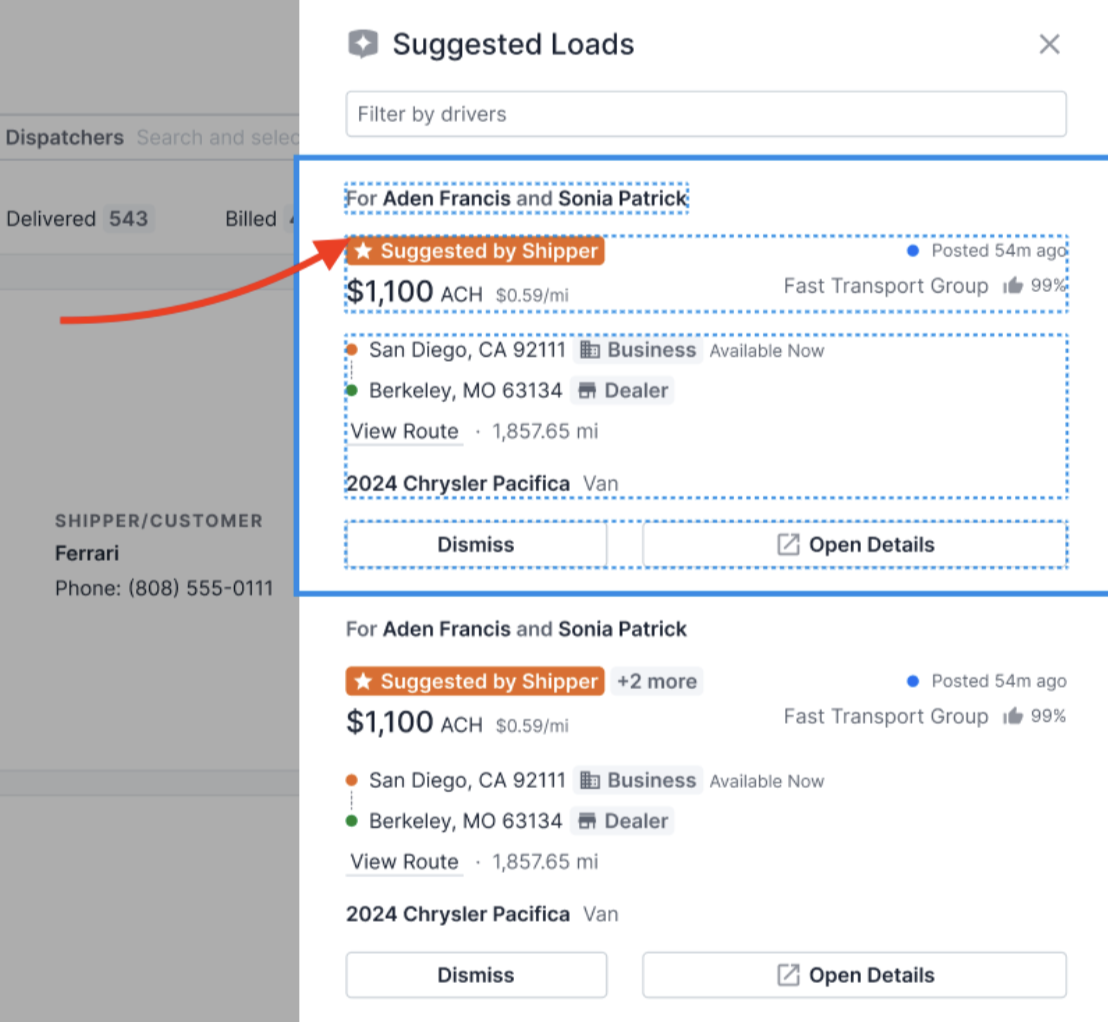Focus the Filter by drivers field

click(706, 114)
